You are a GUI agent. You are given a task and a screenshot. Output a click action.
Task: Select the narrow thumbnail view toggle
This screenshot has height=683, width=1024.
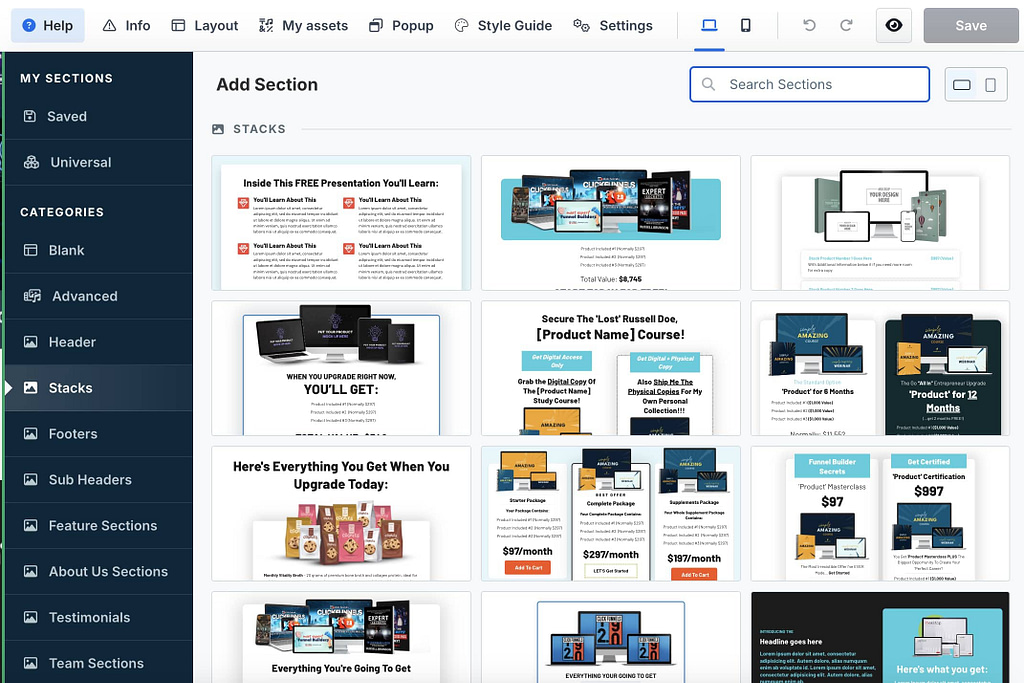(x=990, y=85)
